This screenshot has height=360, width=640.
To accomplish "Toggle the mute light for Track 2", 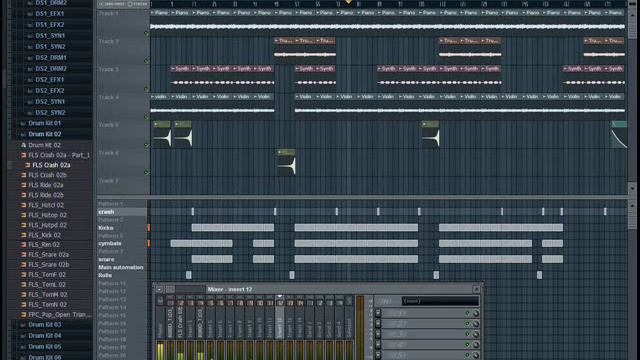I will 147,61.
